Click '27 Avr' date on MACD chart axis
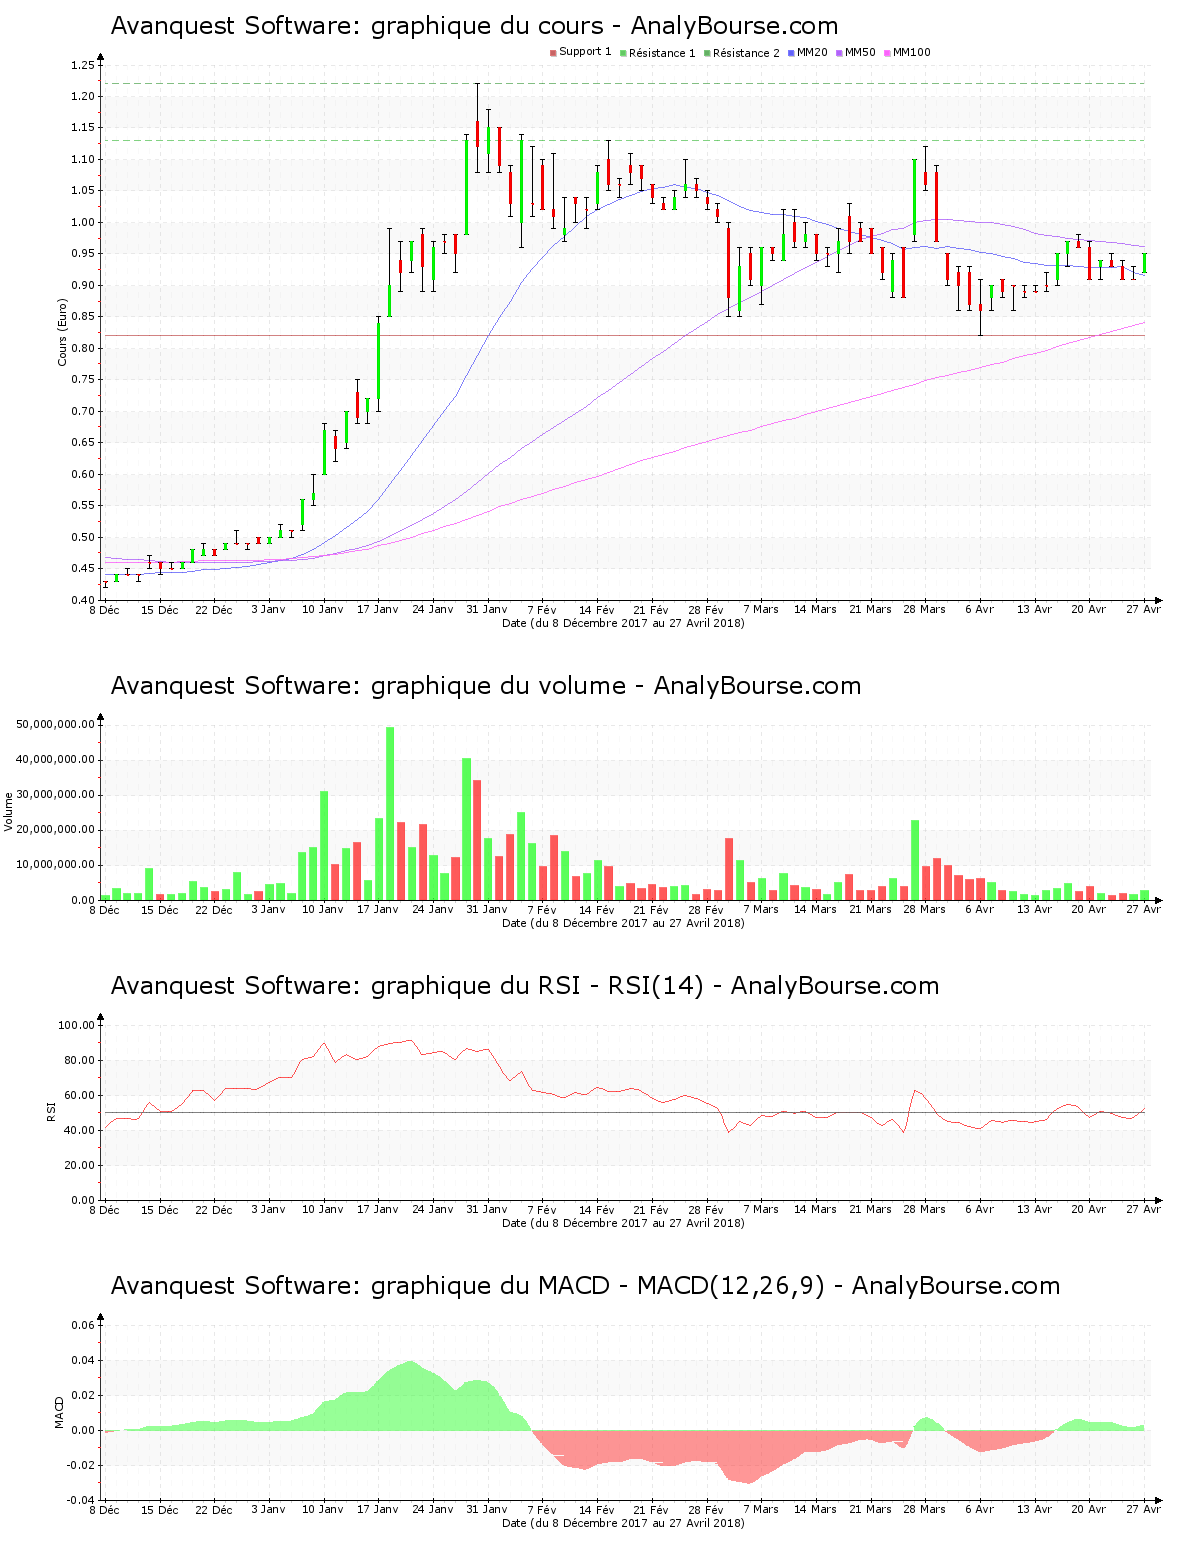This screenshot has width=1200, height=1550. [x=1144, y=1509]
